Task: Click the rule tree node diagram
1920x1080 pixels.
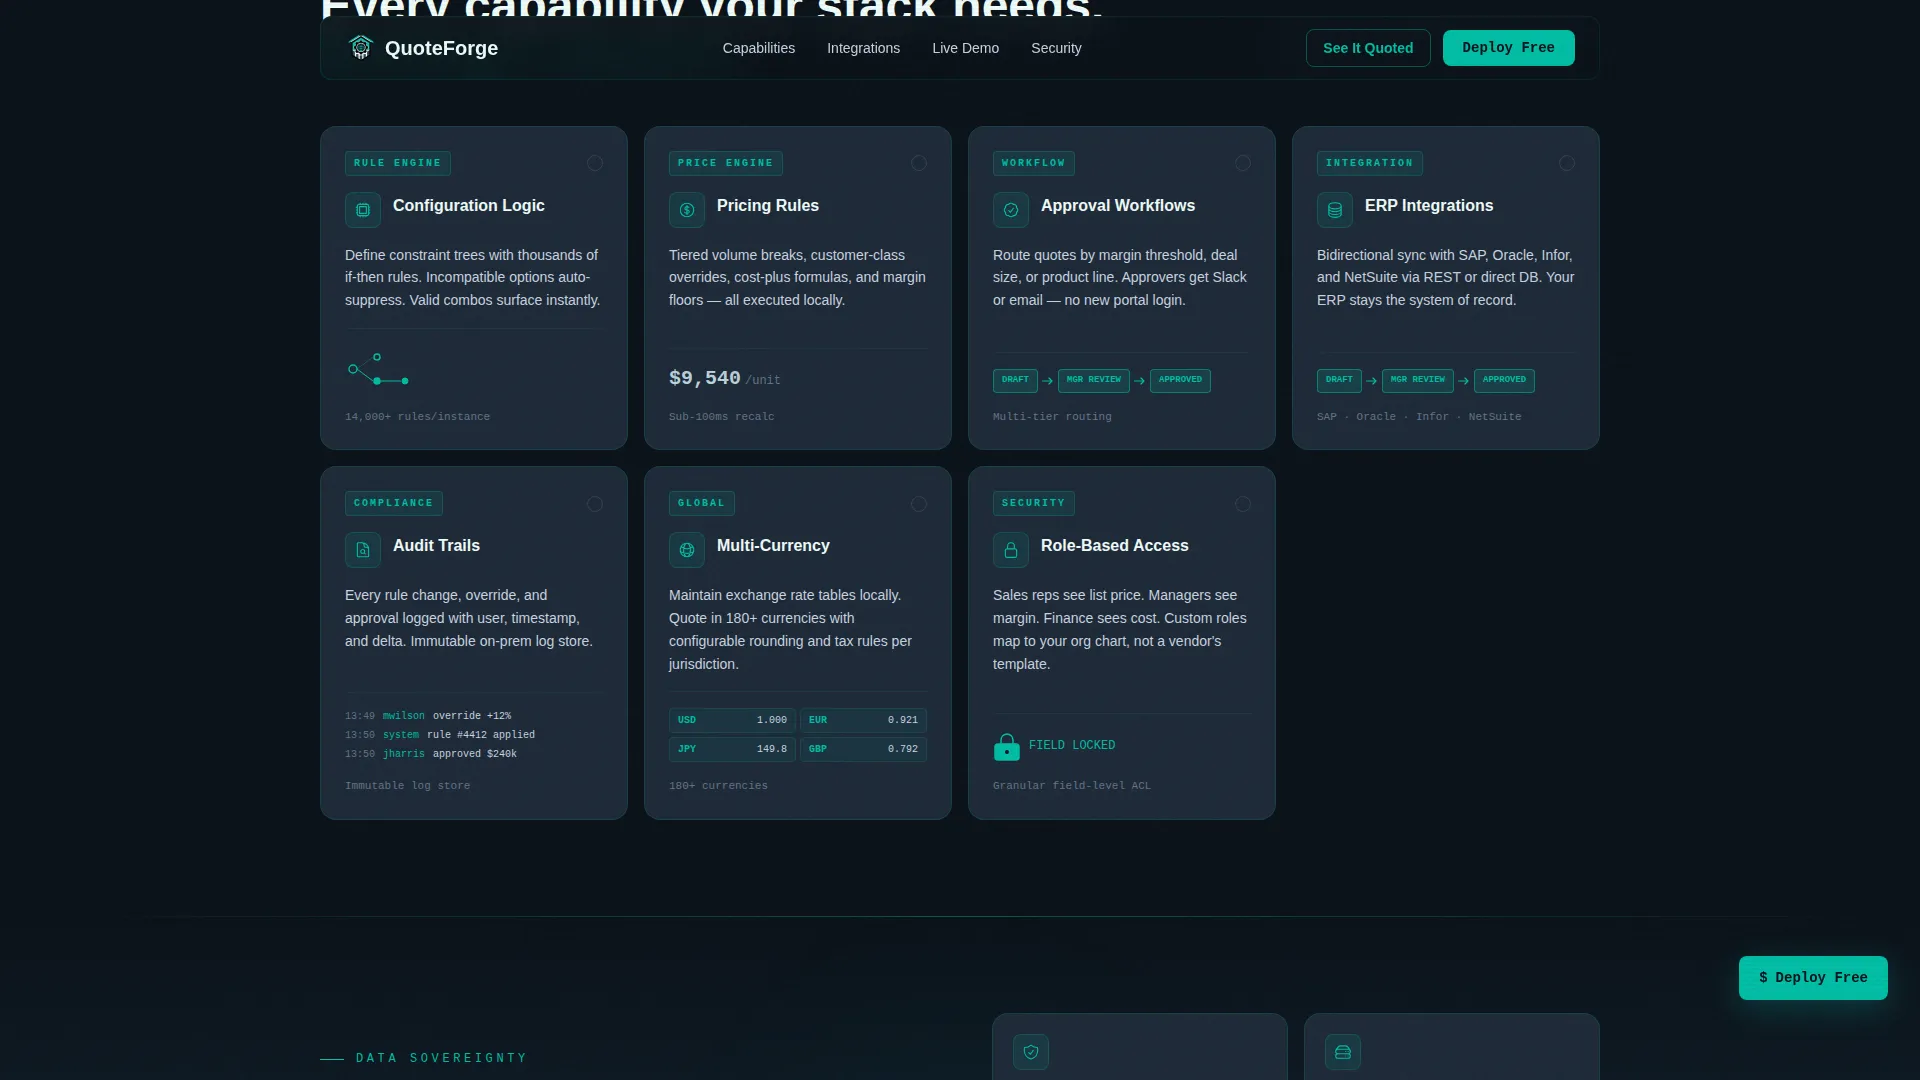Action: click(378, 369)
